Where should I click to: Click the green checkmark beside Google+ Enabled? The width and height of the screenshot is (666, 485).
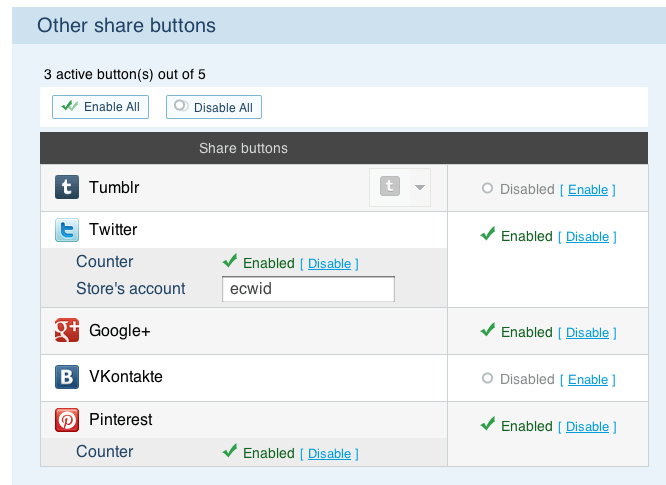point(488,331)
